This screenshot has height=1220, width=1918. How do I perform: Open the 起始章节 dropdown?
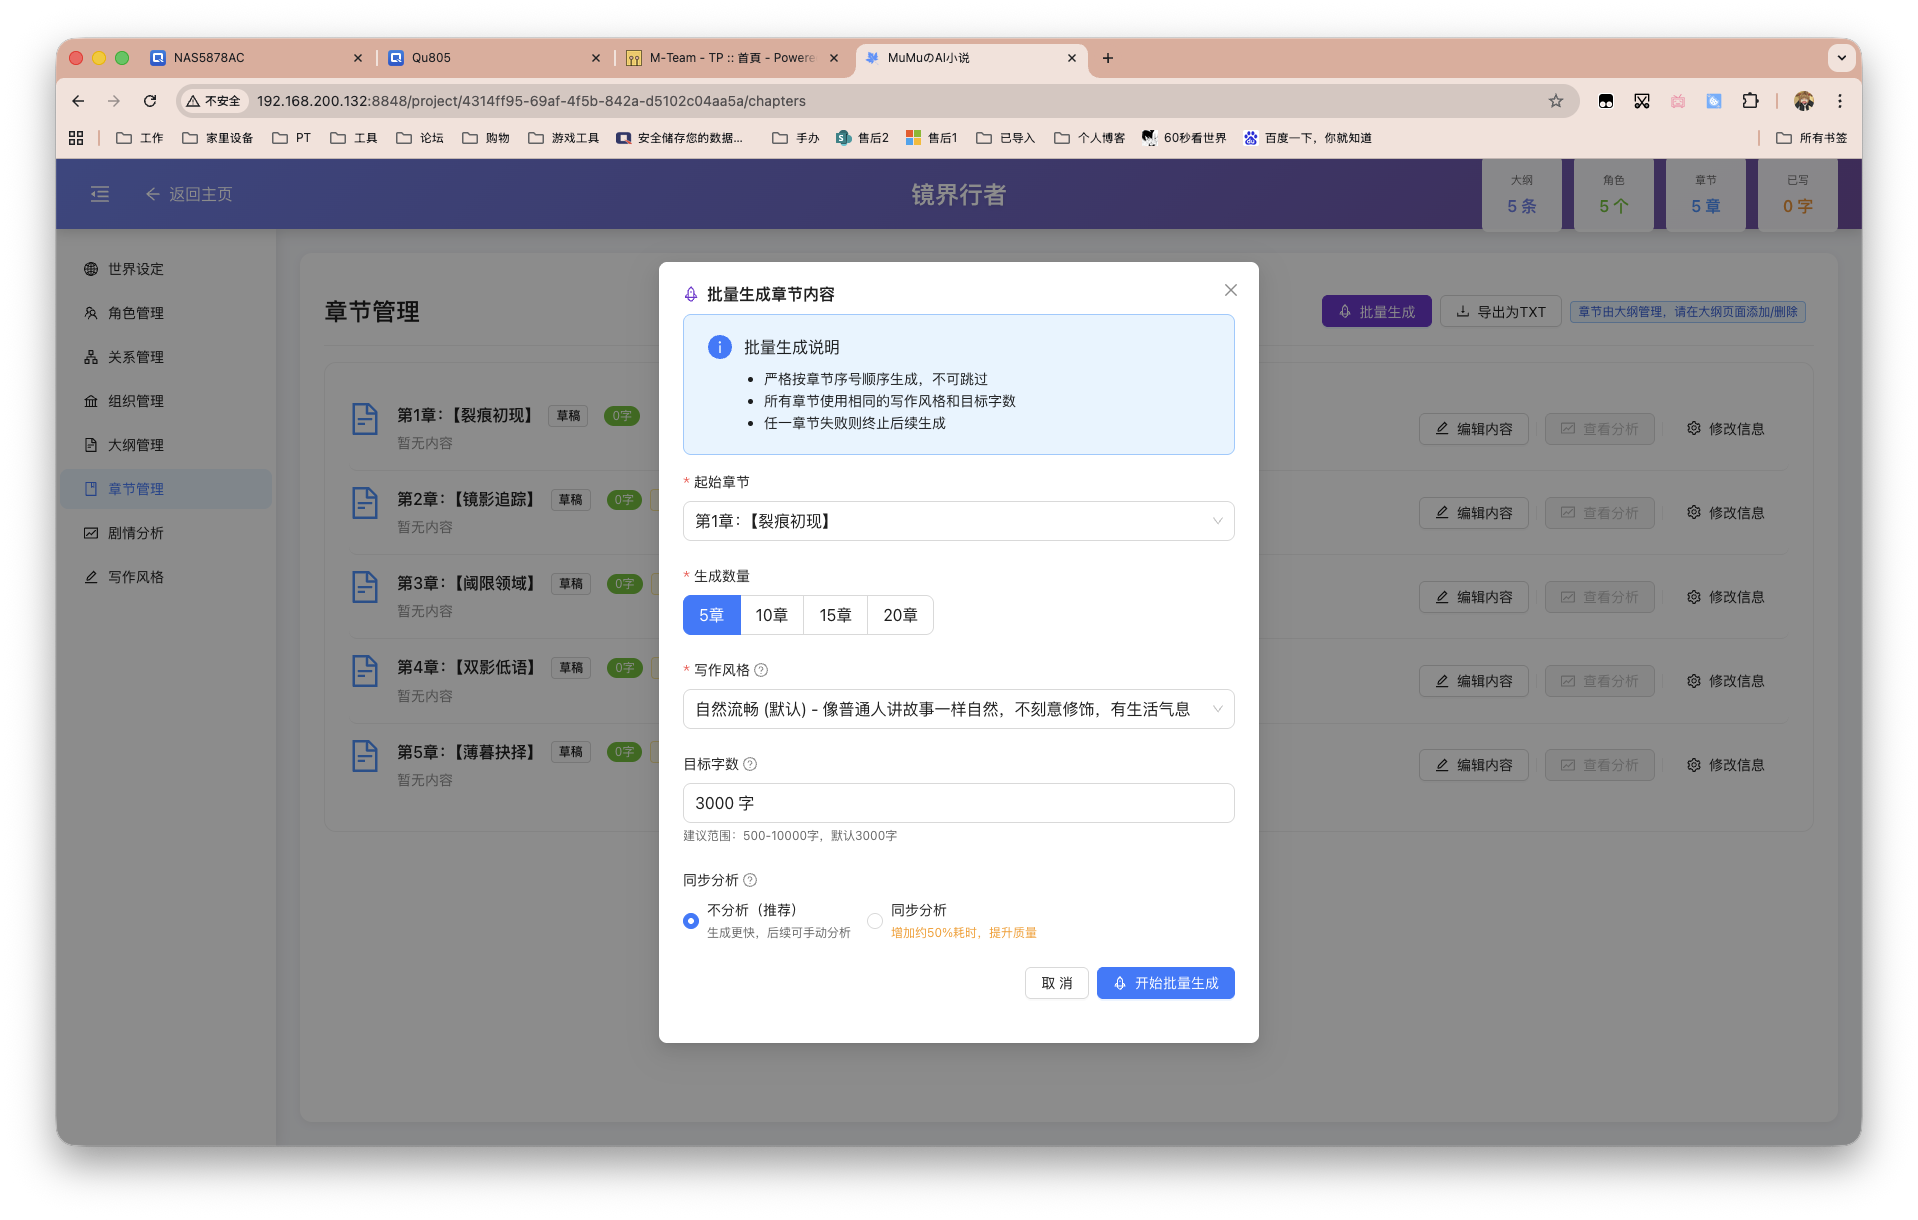(x=957, y=520)
